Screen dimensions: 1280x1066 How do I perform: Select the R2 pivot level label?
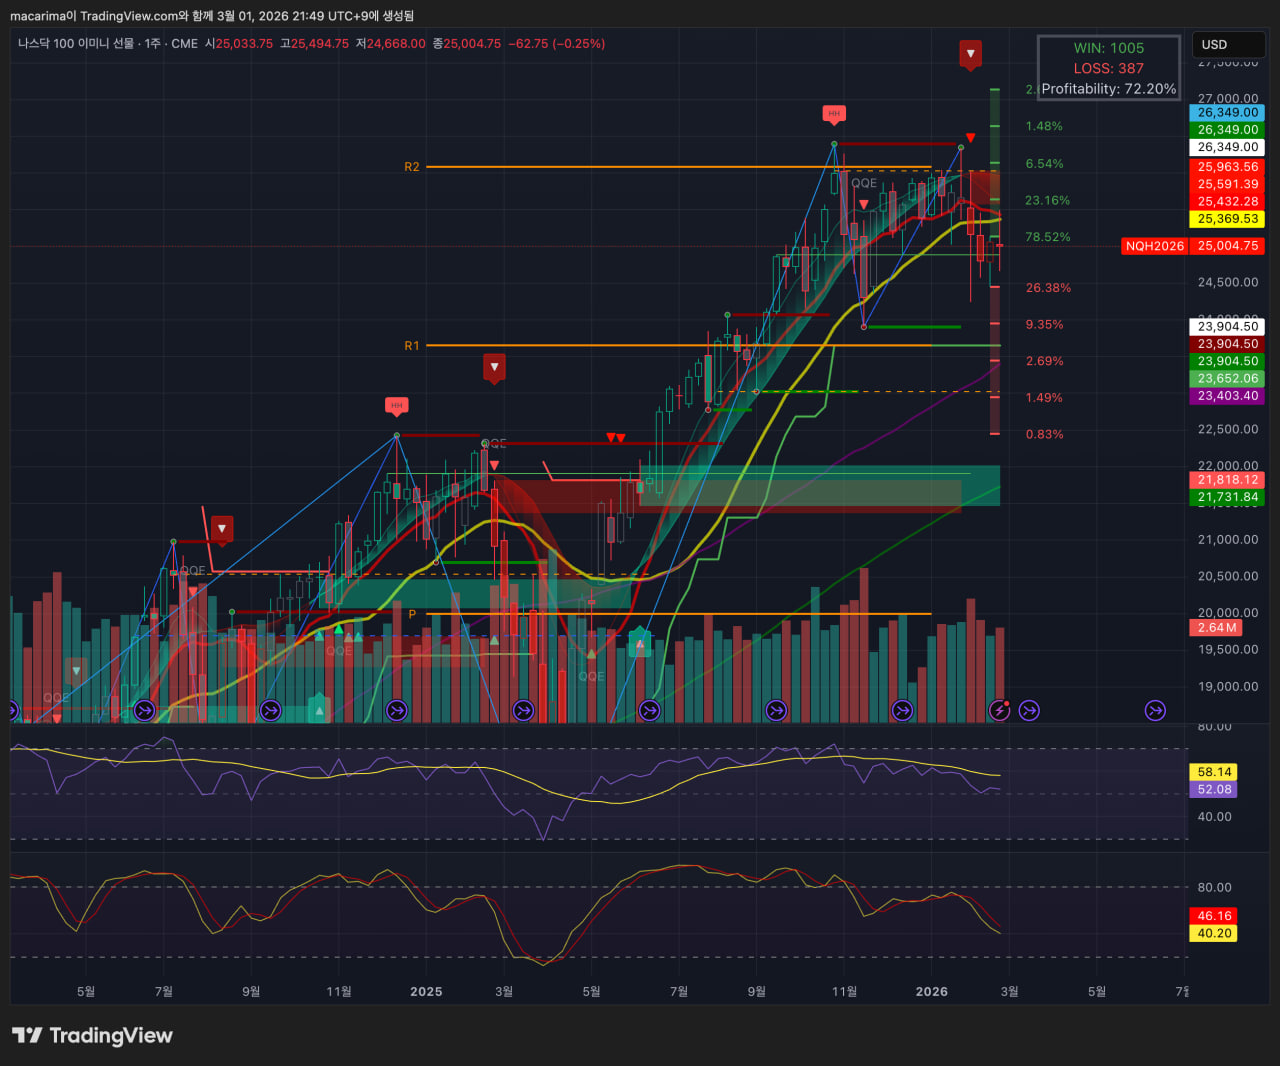pos(412,167)
